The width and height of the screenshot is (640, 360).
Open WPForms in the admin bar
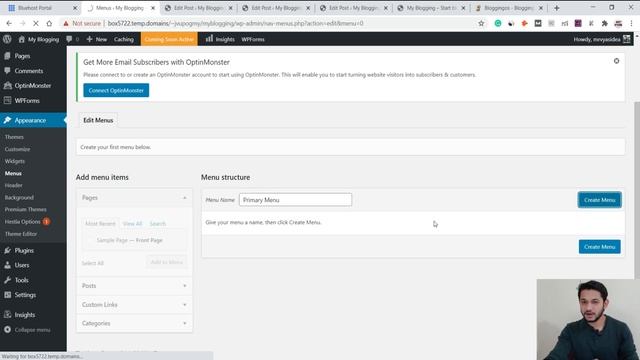click(253, 39)
